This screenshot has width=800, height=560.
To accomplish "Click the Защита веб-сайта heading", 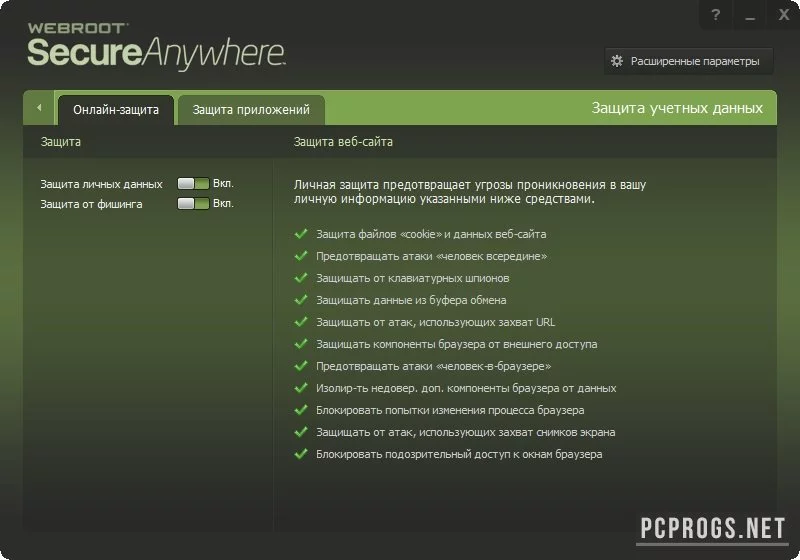I will click(x=343, y=142).
